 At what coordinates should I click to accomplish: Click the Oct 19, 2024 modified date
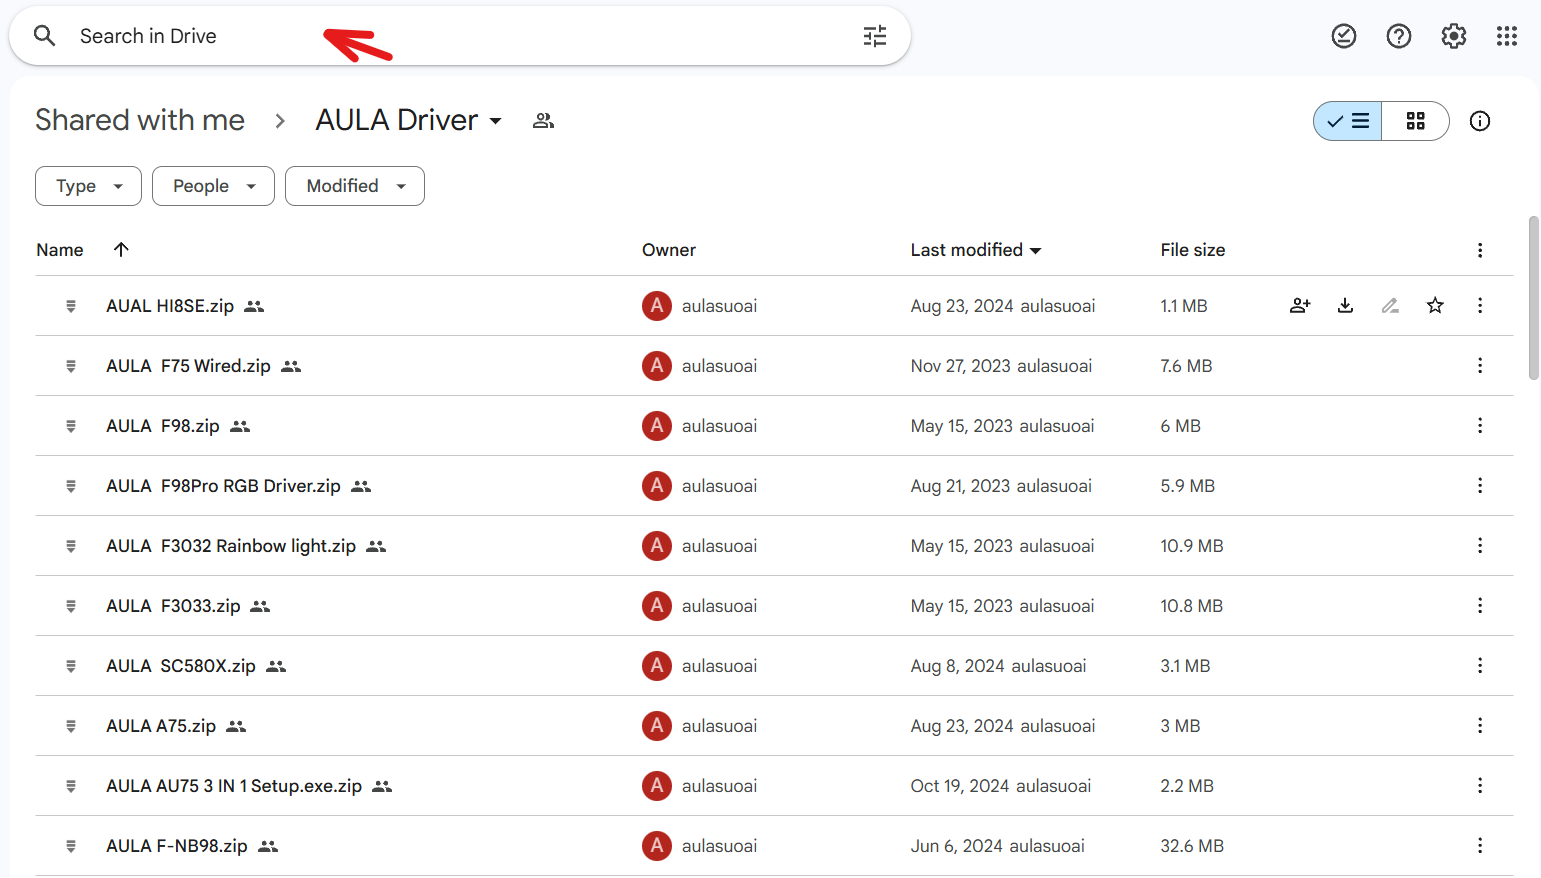pos(960,786)
